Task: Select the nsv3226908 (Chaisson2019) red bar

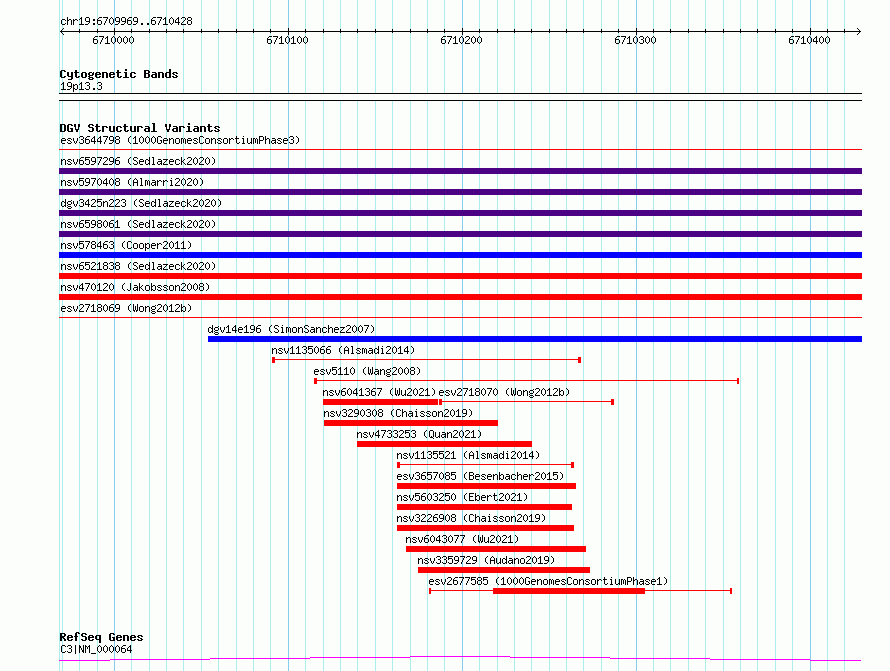Action: (485, 528)
